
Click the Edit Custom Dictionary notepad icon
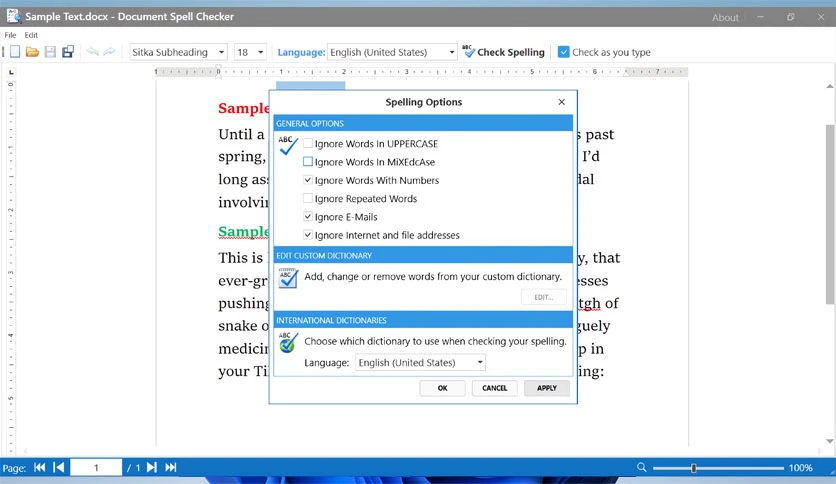[288, 278]
